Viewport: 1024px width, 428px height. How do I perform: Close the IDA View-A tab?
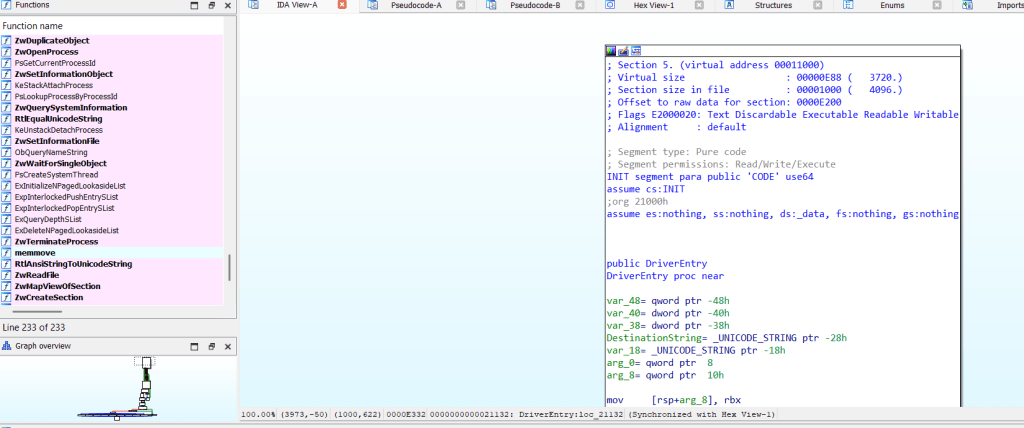[342, 6]
